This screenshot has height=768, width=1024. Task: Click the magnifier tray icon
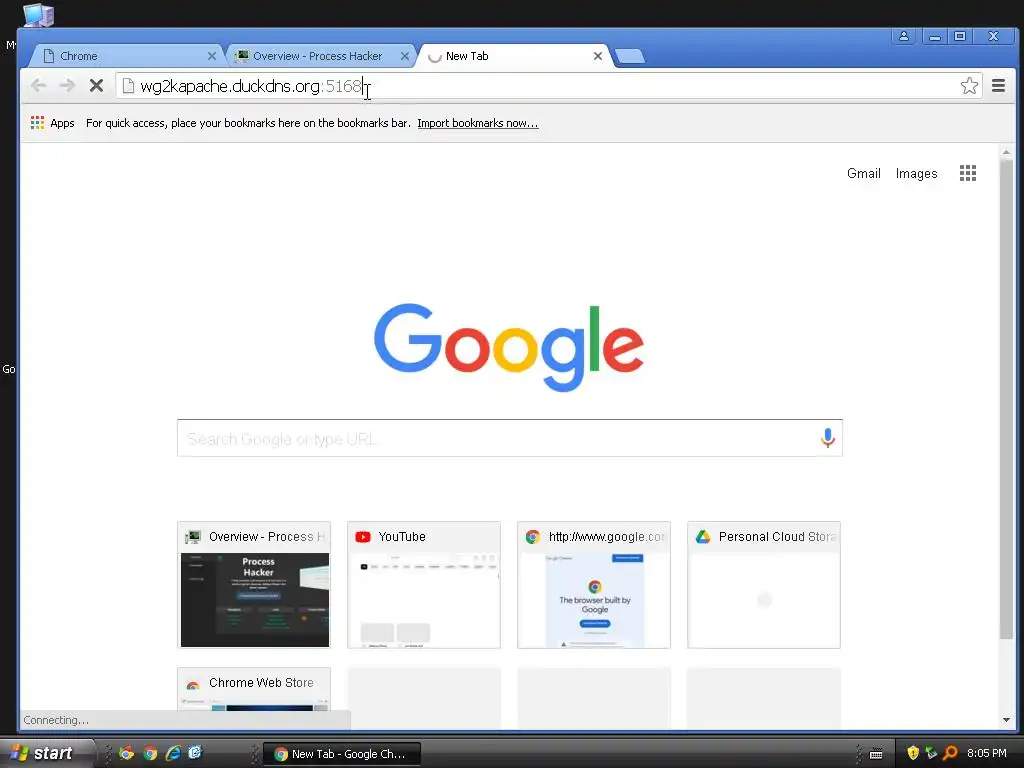950,753
